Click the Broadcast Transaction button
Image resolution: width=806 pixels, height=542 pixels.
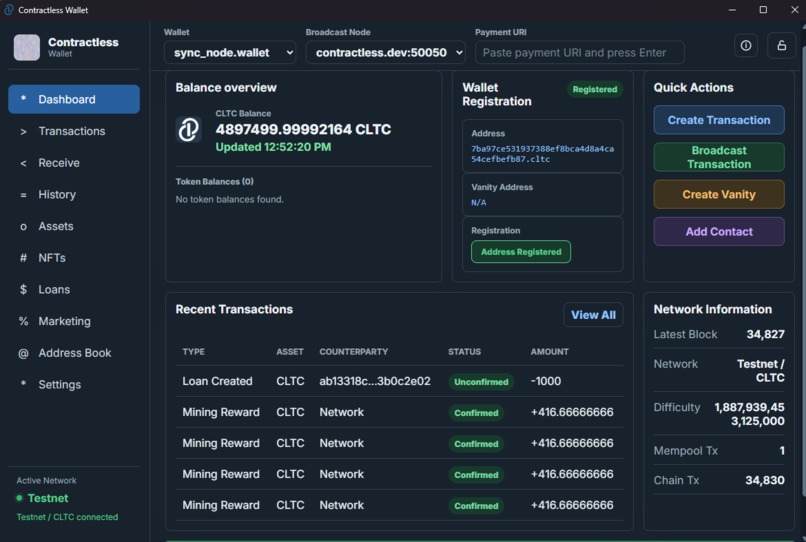click(719, 157)
